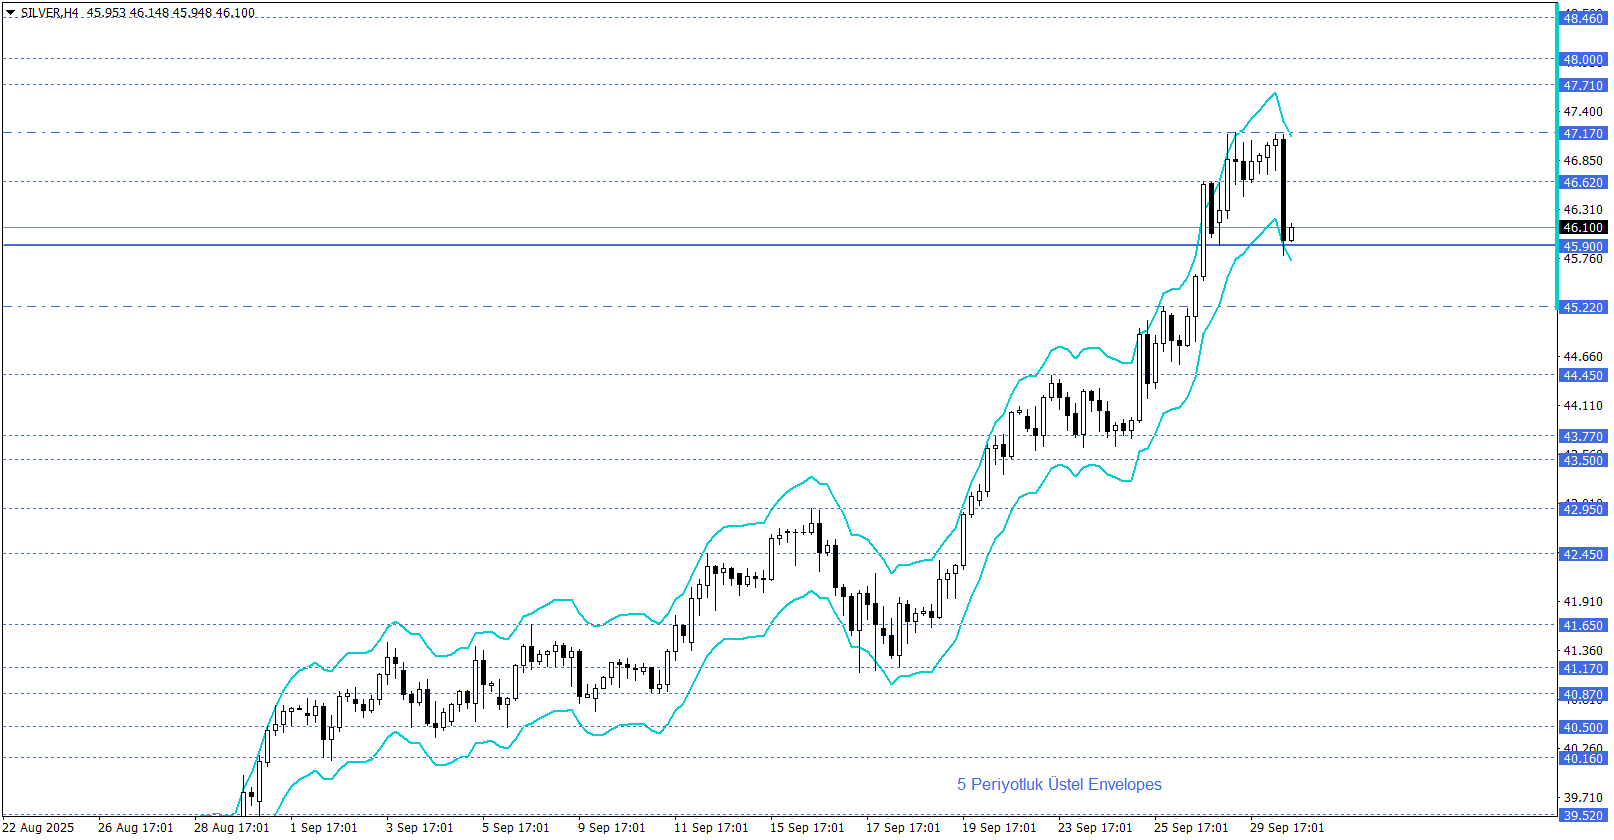Screen dimensions: 1614x840
Task: Click the large black bearish candle near 47.170
Action: (x=1283, y=190)
